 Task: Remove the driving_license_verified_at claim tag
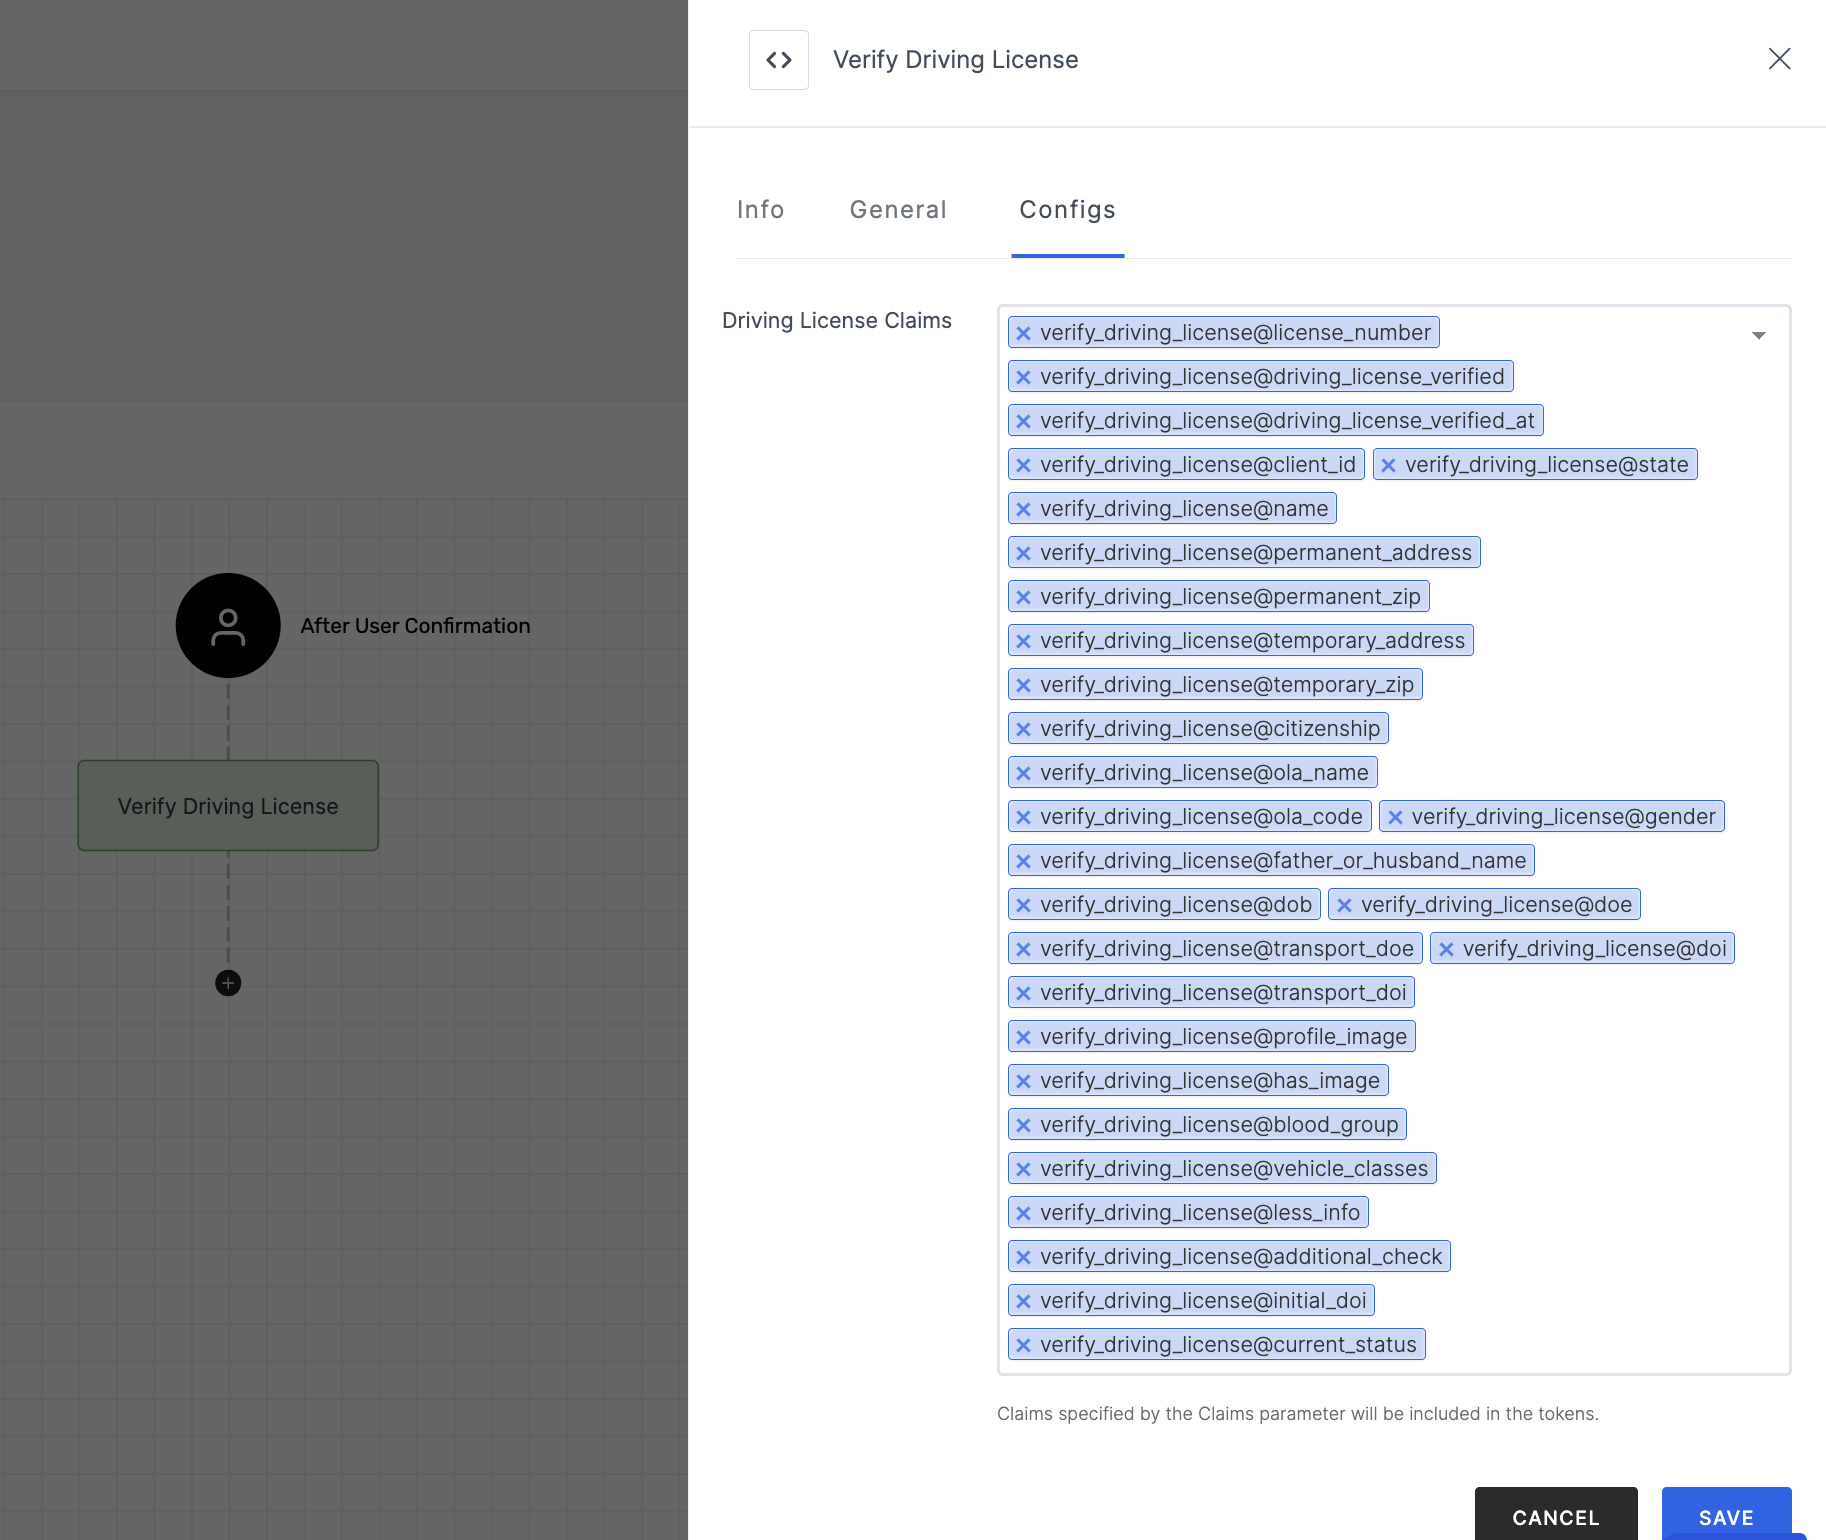tap(1023, 421)
